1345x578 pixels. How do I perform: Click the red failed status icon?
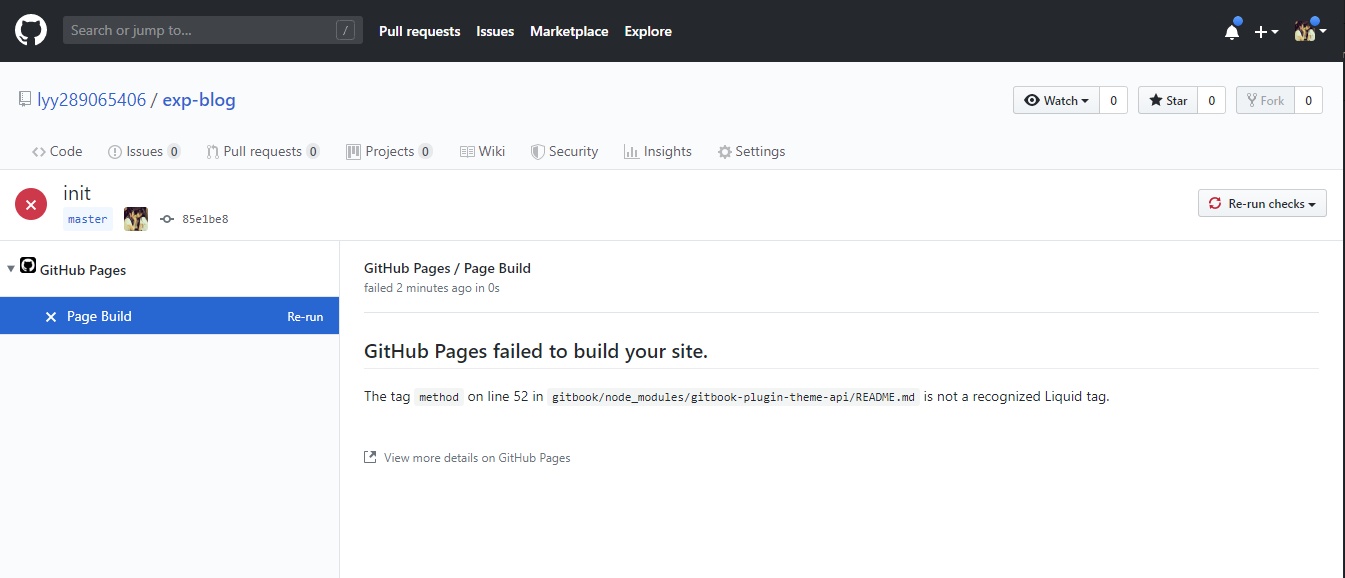(x=31, y=204)
